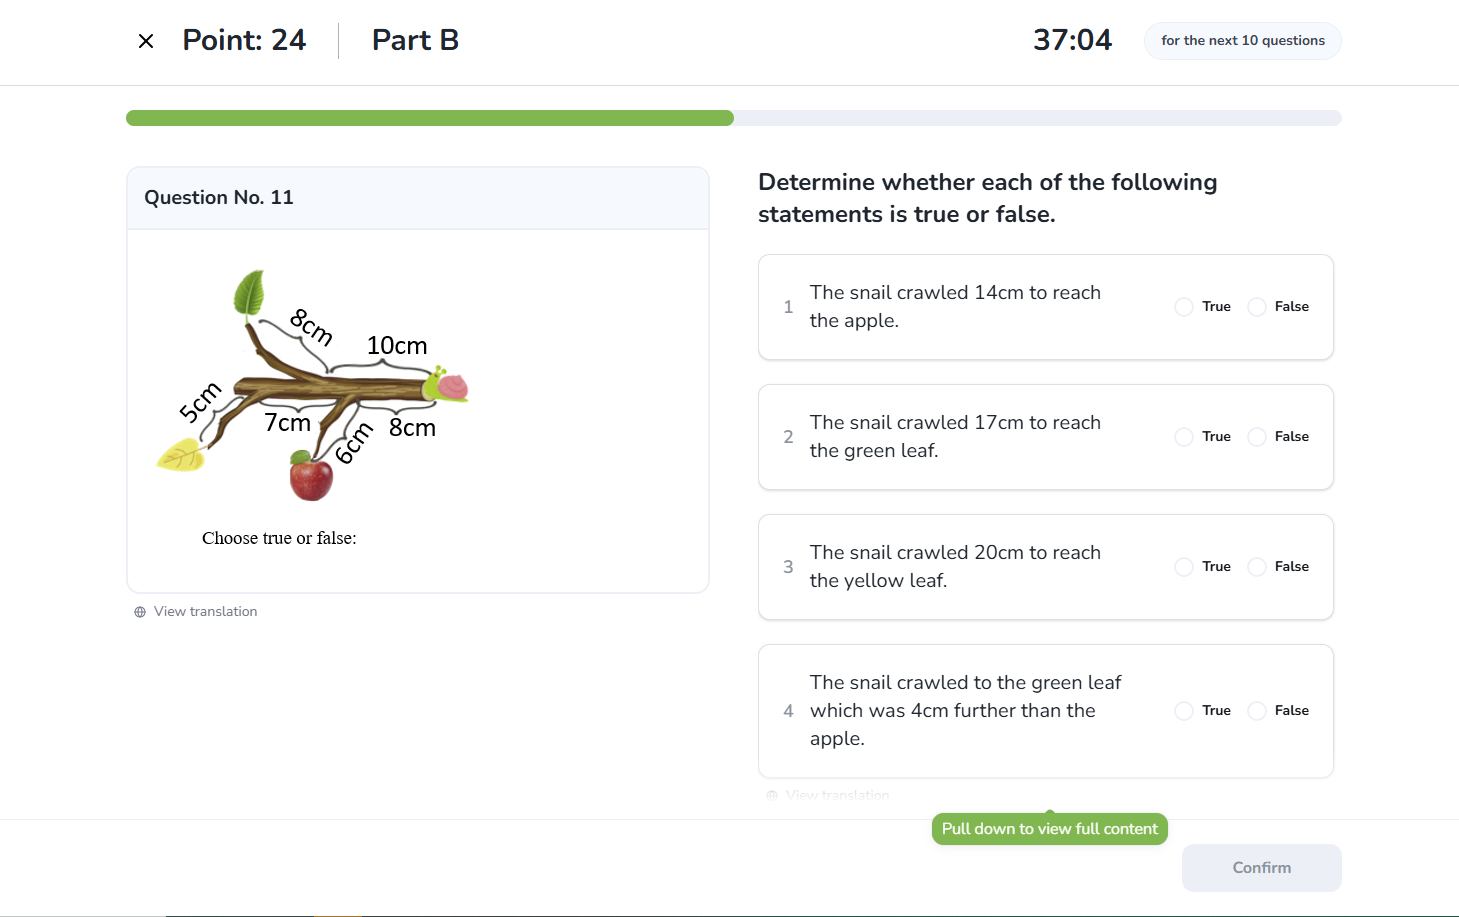Click the Point: 24 score label

(x=244, y=40)
